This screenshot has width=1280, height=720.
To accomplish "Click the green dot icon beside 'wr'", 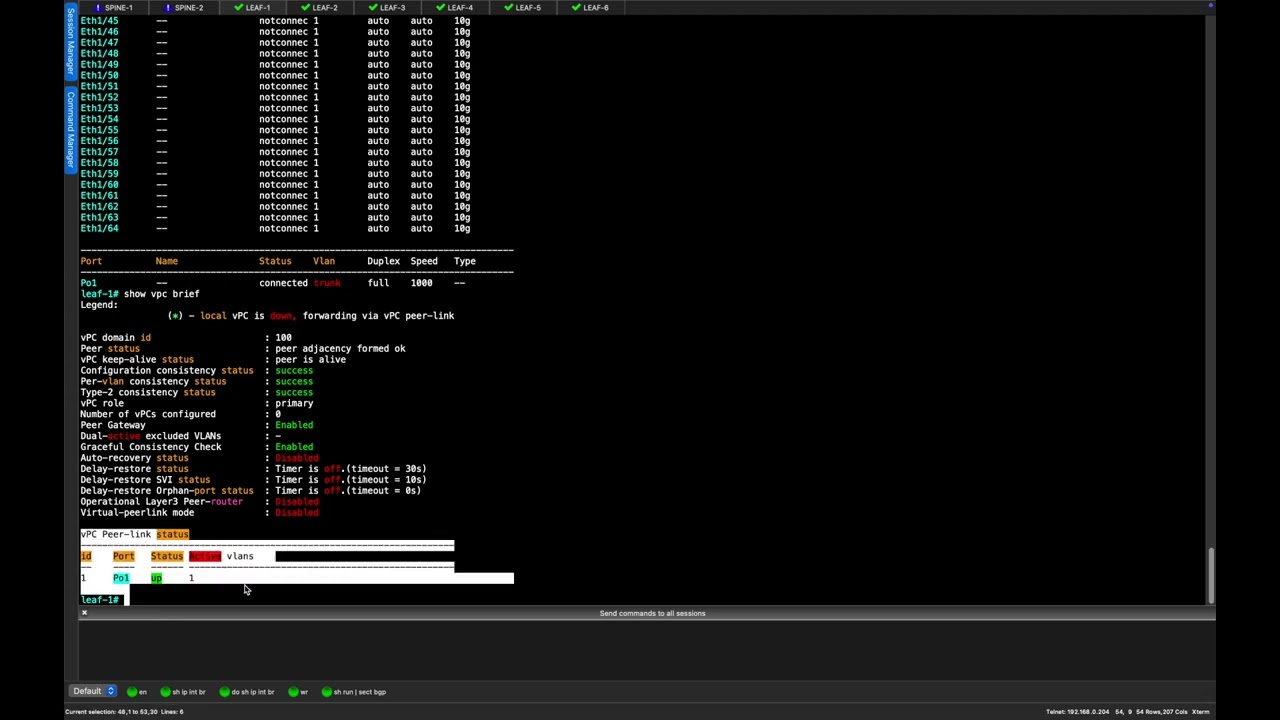I will point(293,692).
